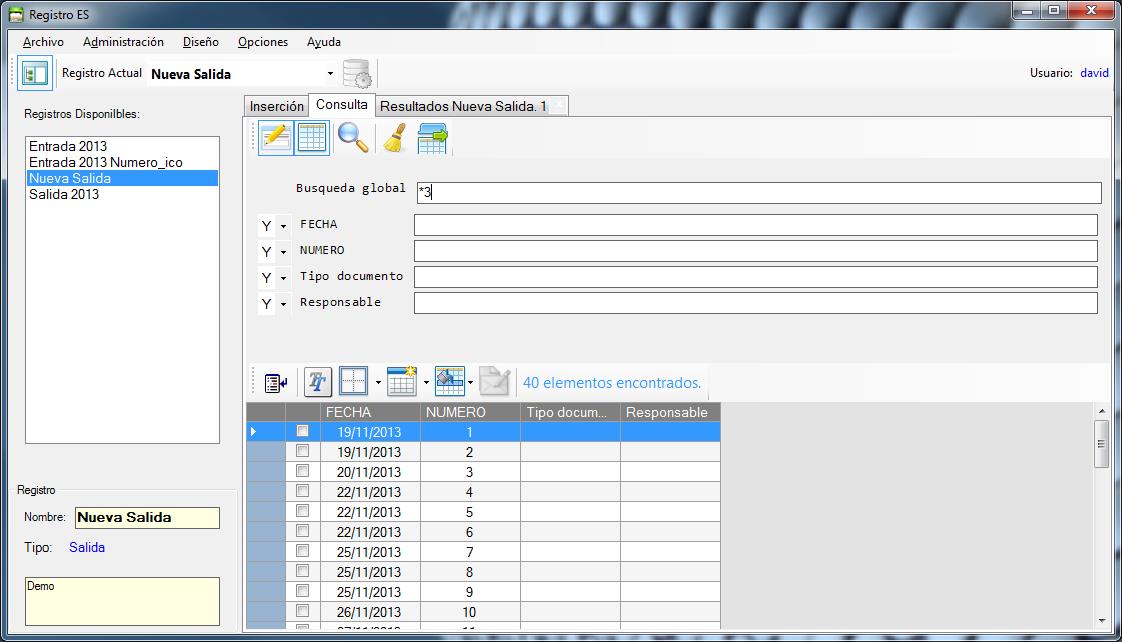
Task: Toggle the grid view icon in query toolbar
Action: pyautogui.click(x=312, y=138)
